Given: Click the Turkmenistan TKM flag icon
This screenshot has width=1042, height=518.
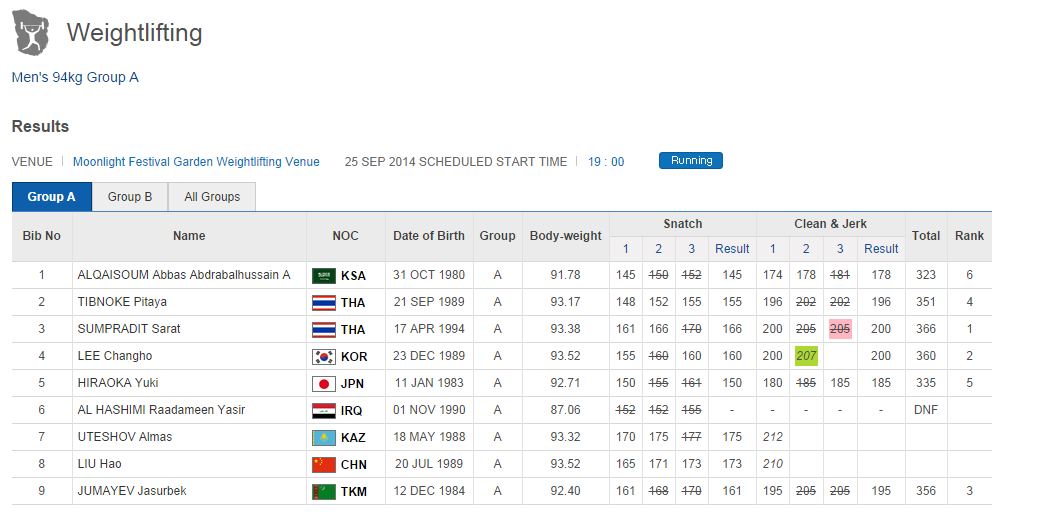Looking at the screenshot, I should [x=323, y=492].
